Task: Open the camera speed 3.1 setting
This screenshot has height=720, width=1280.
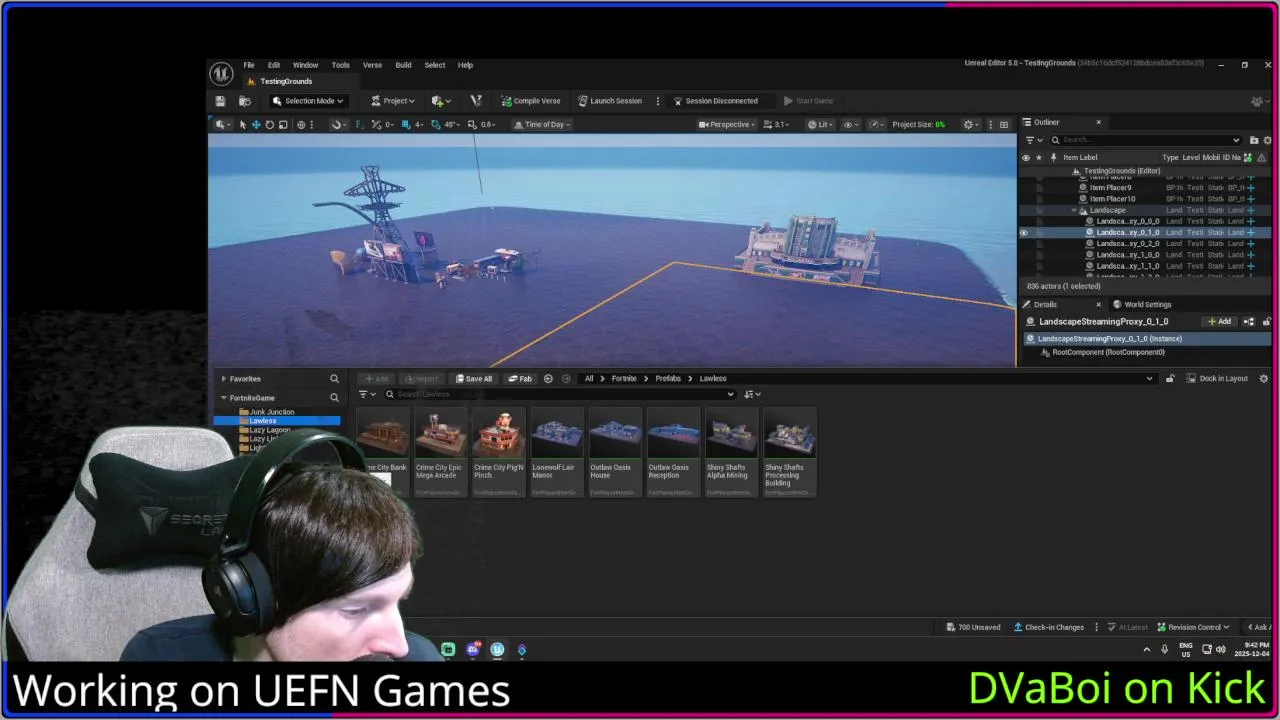Action: (x=776, y=125)
